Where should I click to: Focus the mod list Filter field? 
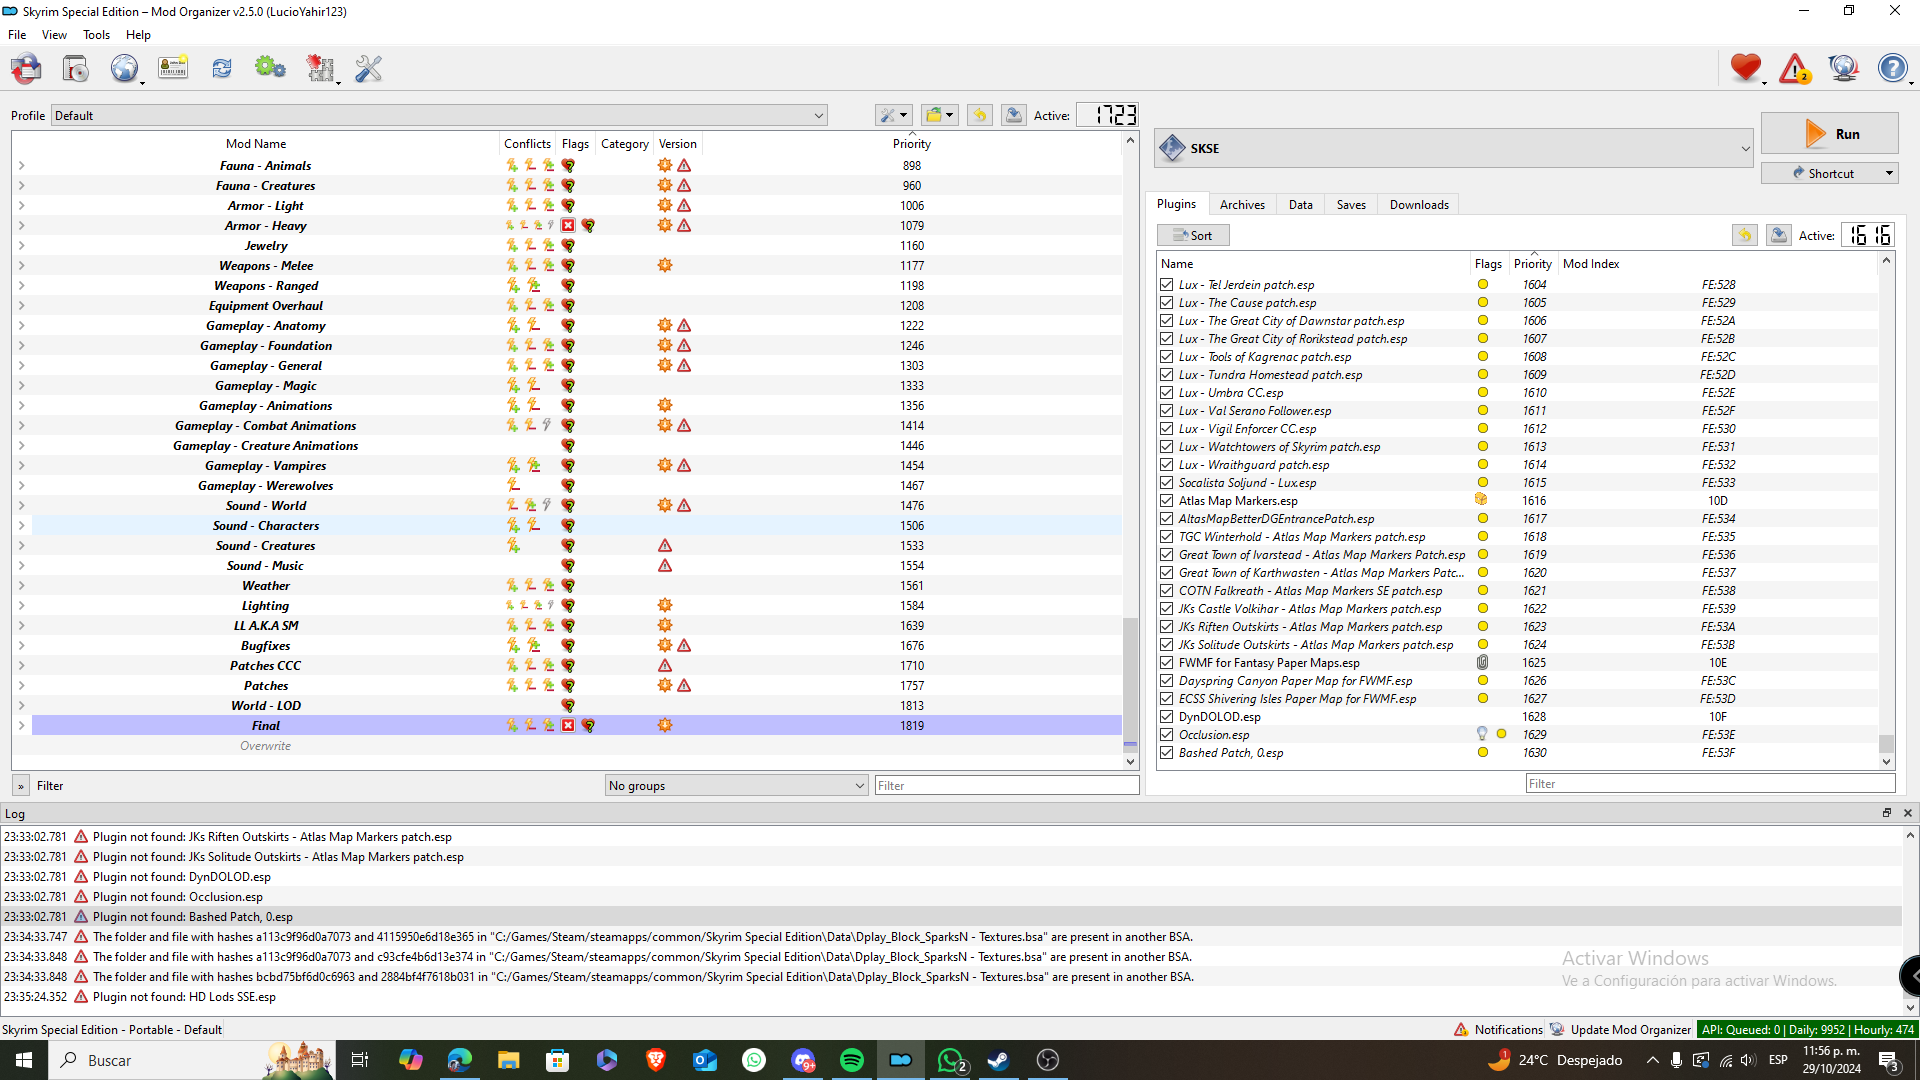1007,786
